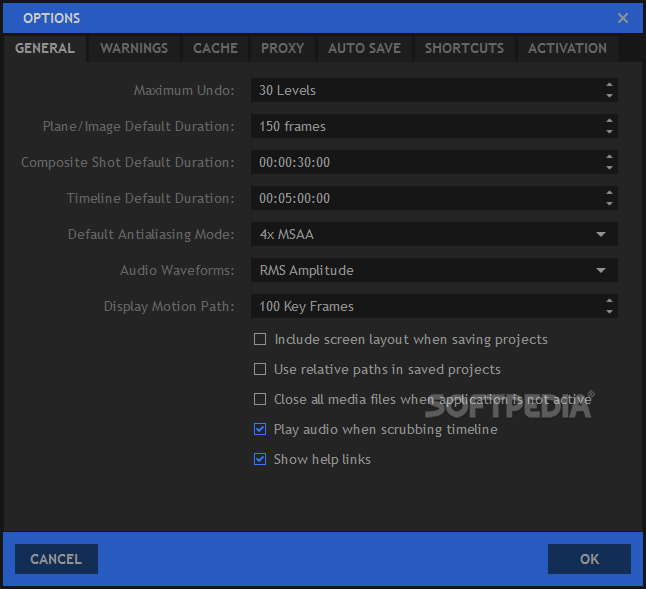Increase Display Motion Path key frames

(609, 301)
